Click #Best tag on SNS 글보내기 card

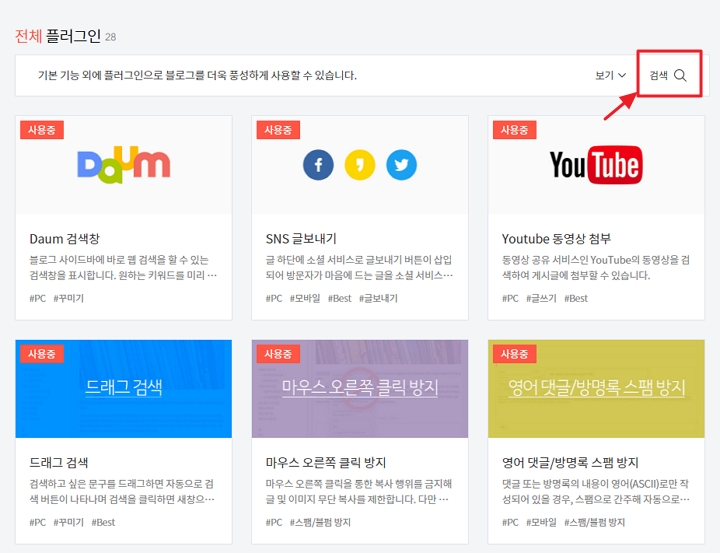tap(339, 299)
